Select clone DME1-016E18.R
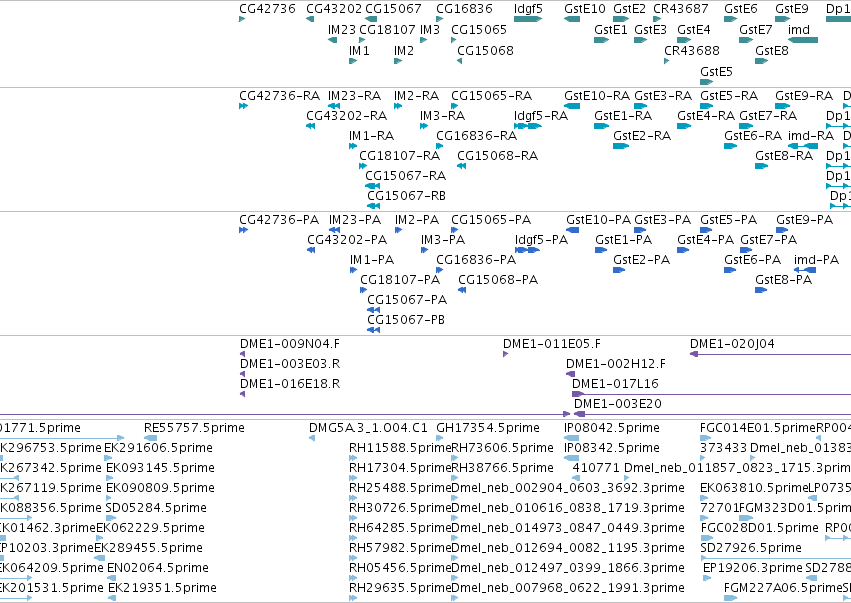The image size is (851, 603). pyautogui.click(x=289, y=384)
